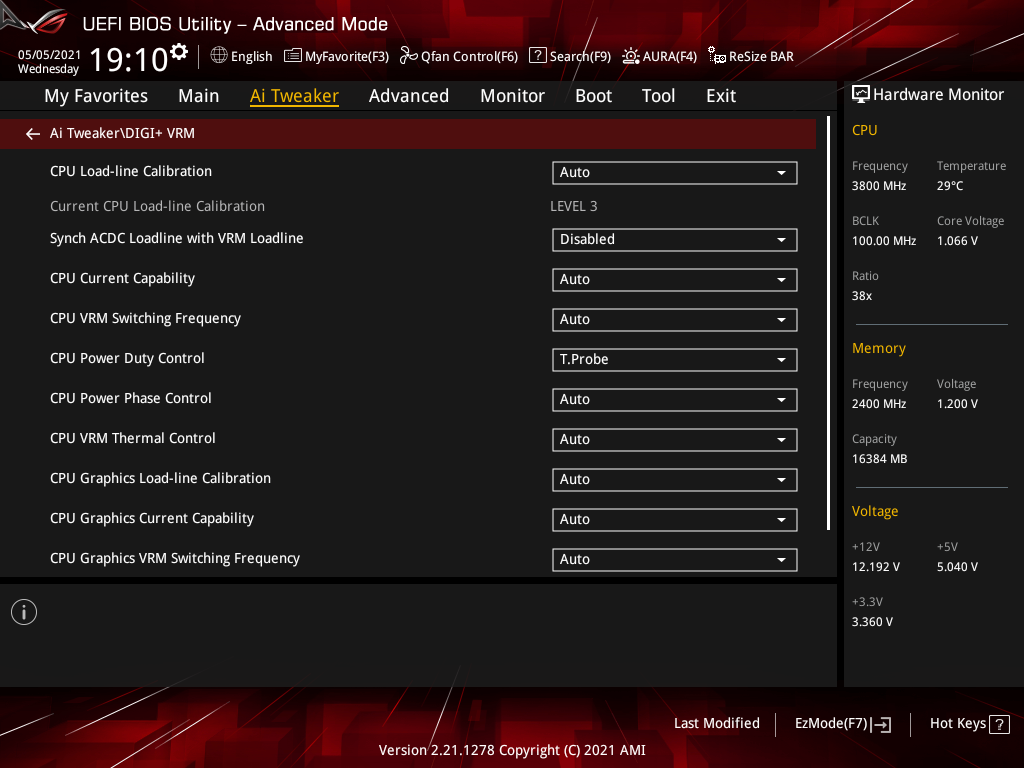This screenshot has width=1024, height=768.
Task: Open the Search question-mark icon
Action: (x=537, y=56)
